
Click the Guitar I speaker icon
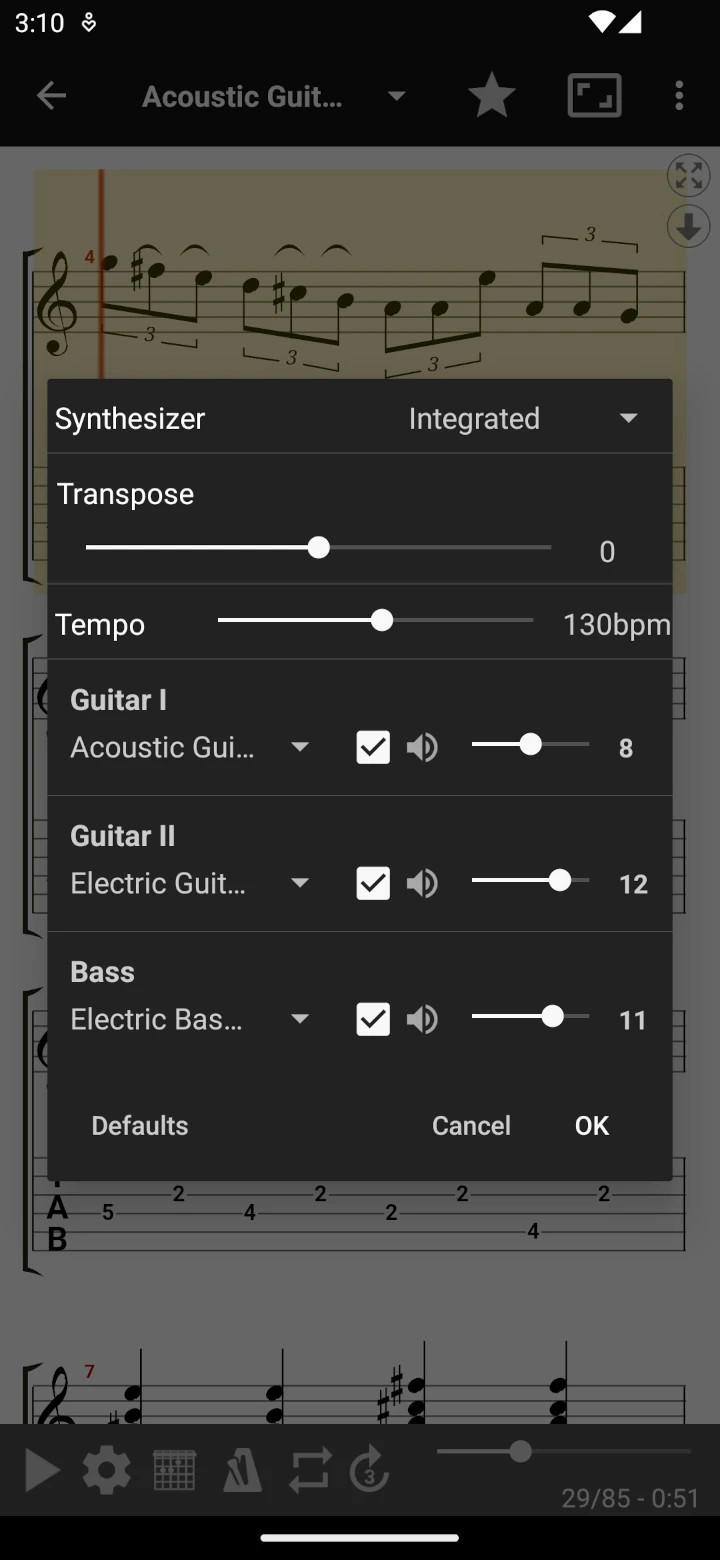422,747
